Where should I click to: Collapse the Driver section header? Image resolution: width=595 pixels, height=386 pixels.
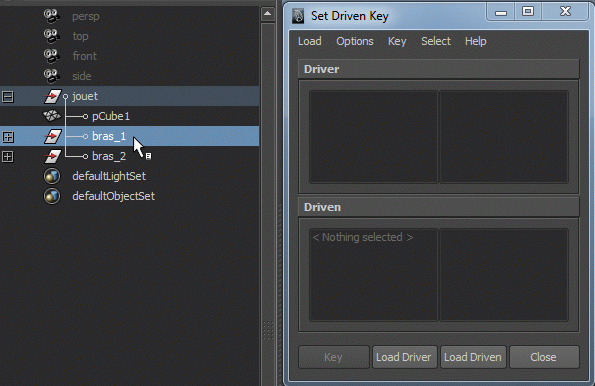pos(439,69)
